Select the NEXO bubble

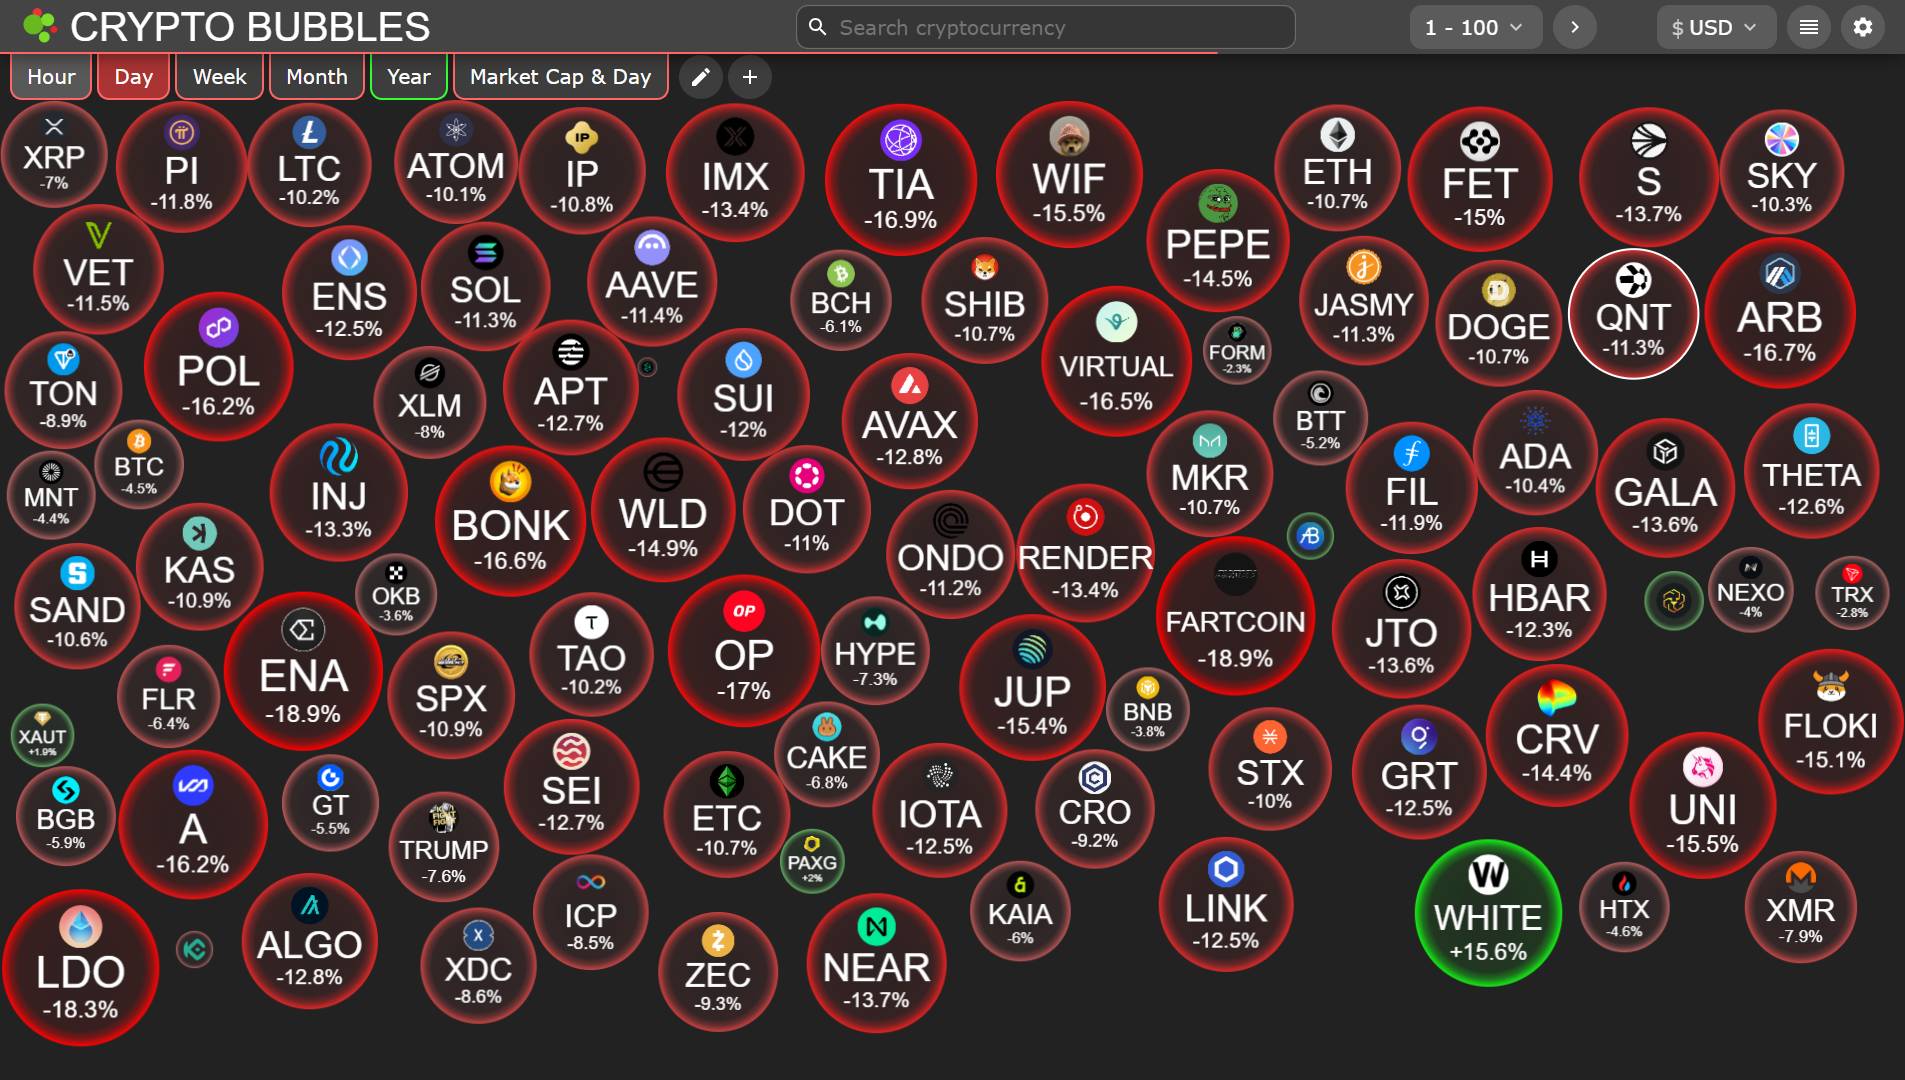(x=1750, y=591)
